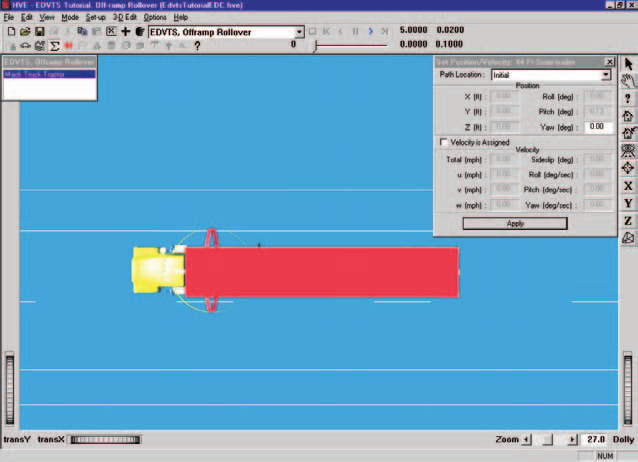
Task: Align view to X axis
Action: click(x=628, y=186)
